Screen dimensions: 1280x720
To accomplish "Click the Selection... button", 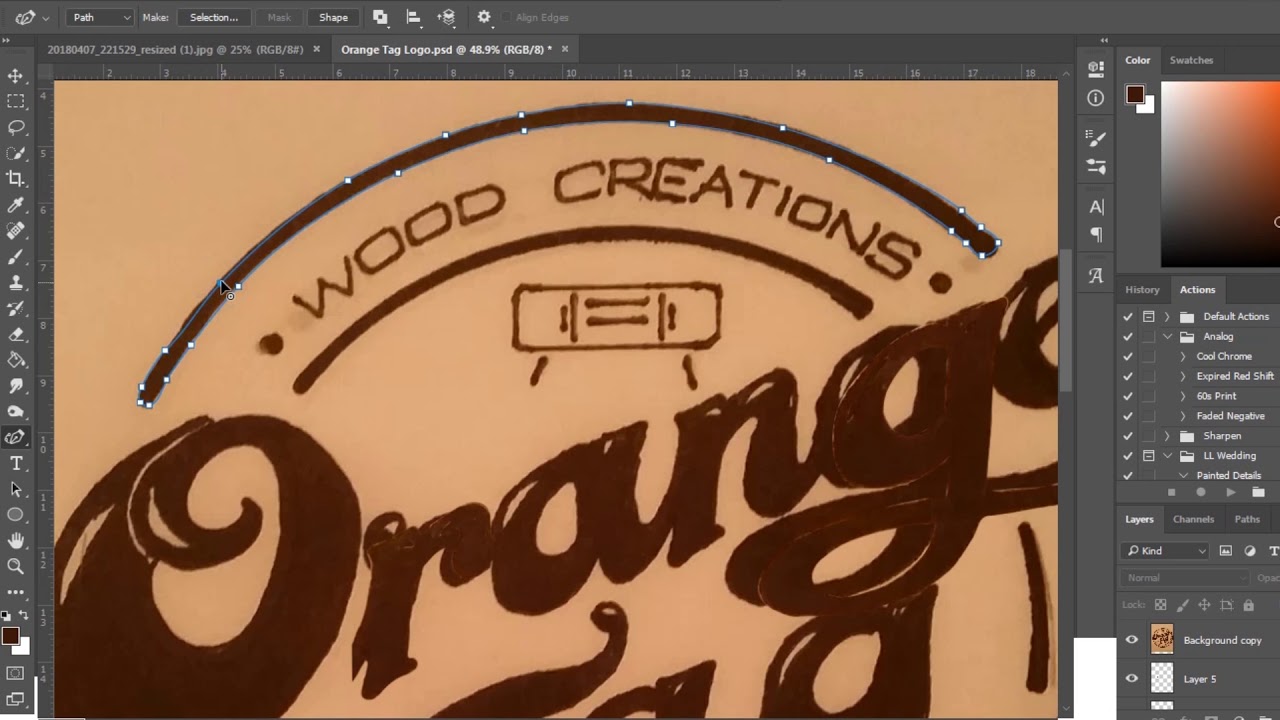I will click(214, 17).
